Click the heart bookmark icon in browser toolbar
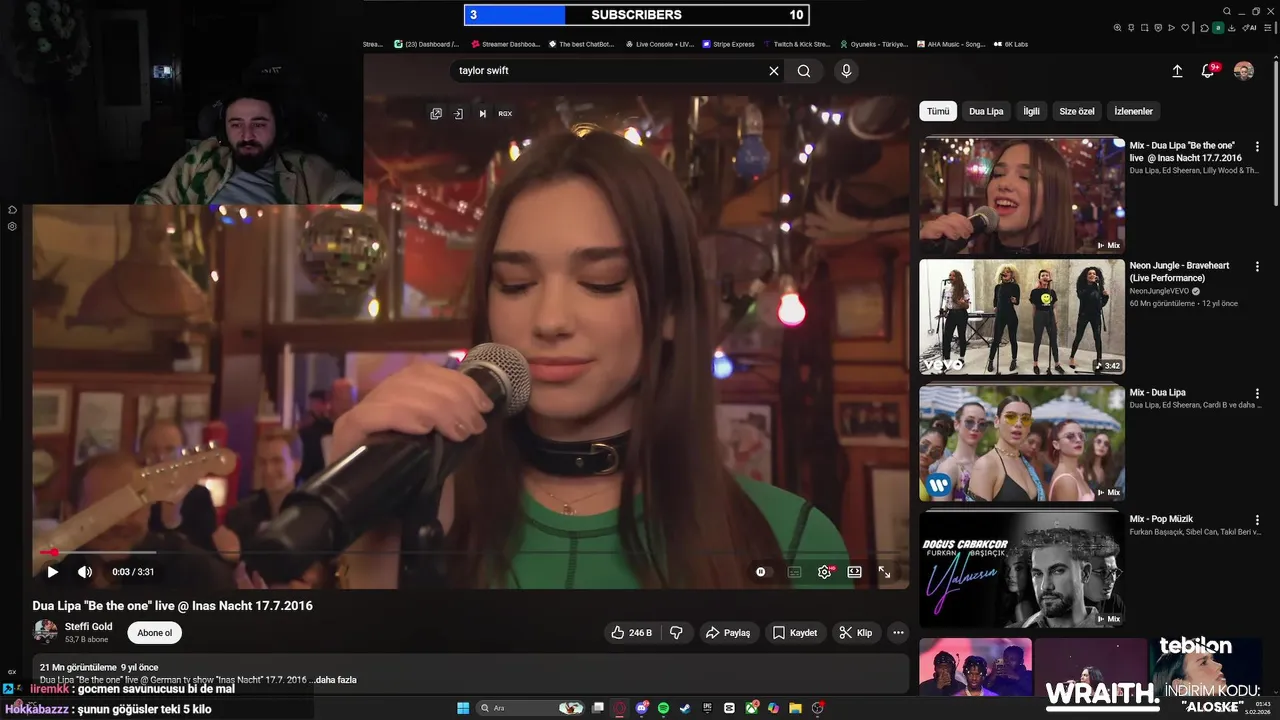Screen dimensions: 1280x720 1185,28
